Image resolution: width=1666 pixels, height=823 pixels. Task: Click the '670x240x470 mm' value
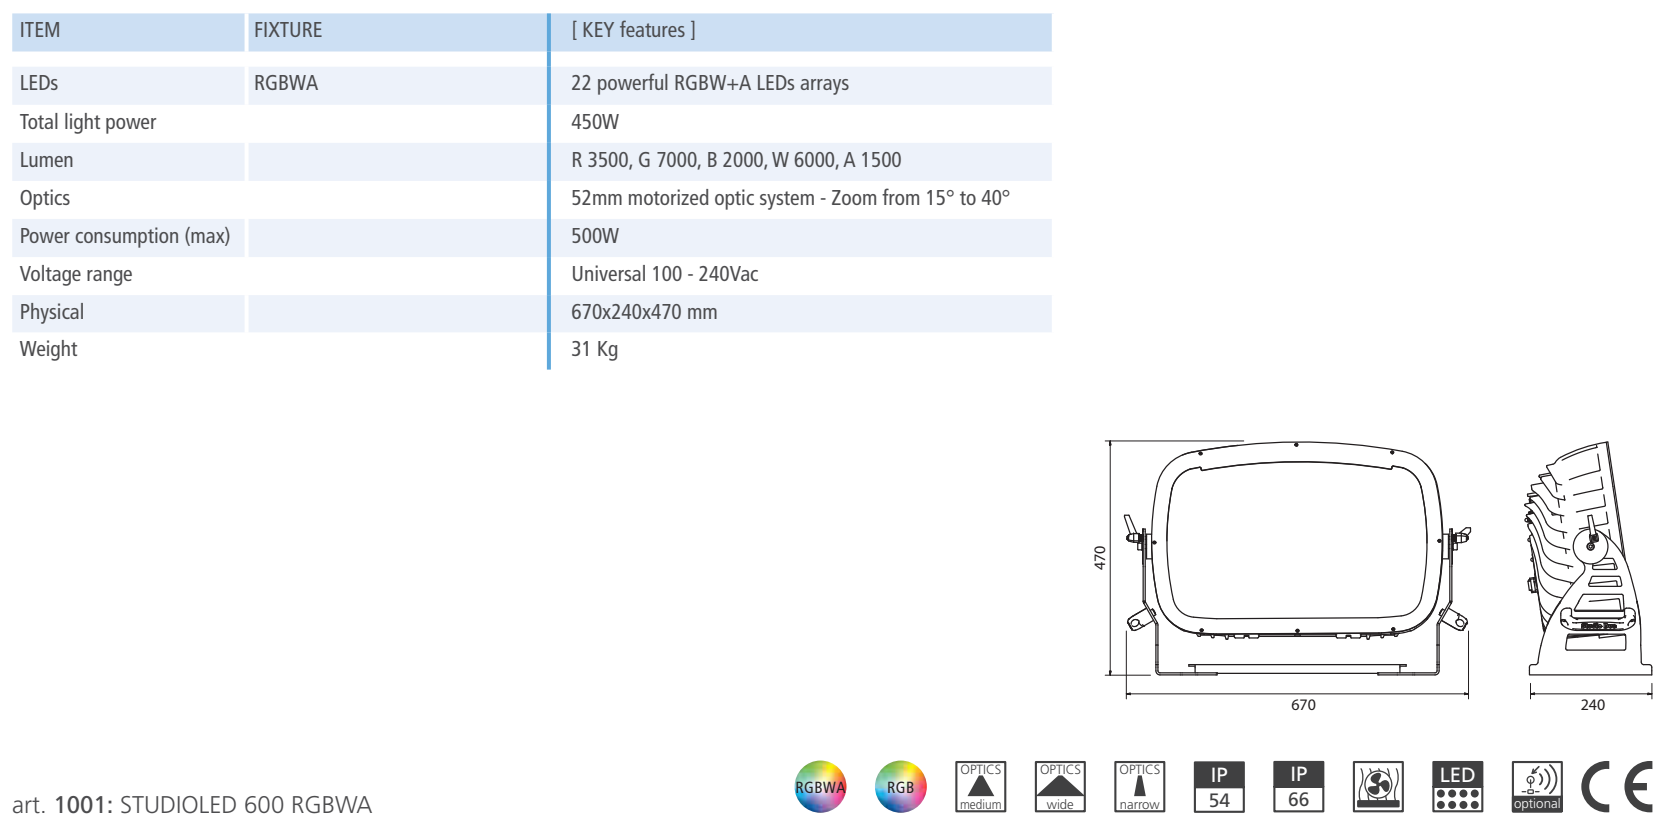[x=644, y=312]
